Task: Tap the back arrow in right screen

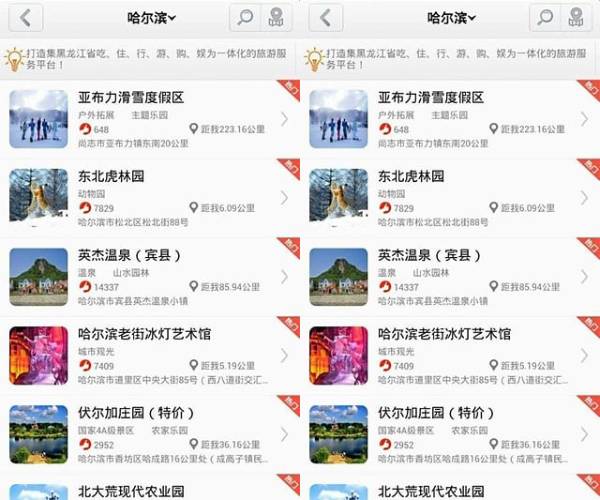Action: [x=326, y=18]
